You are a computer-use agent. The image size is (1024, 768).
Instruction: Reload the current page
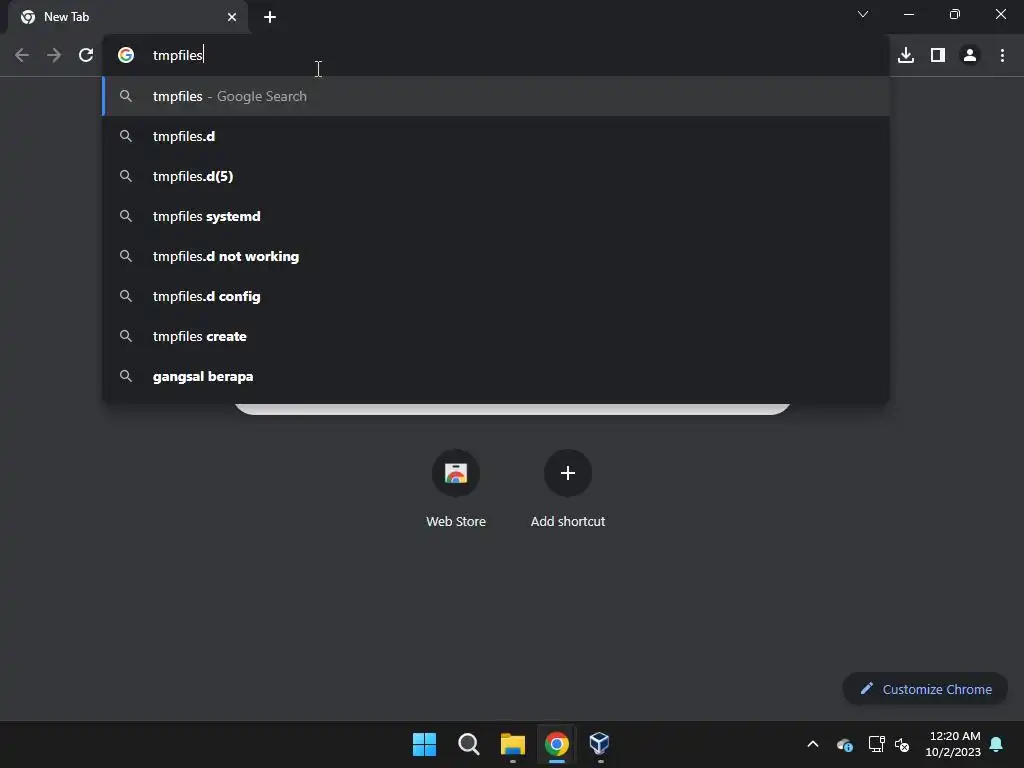86,56
